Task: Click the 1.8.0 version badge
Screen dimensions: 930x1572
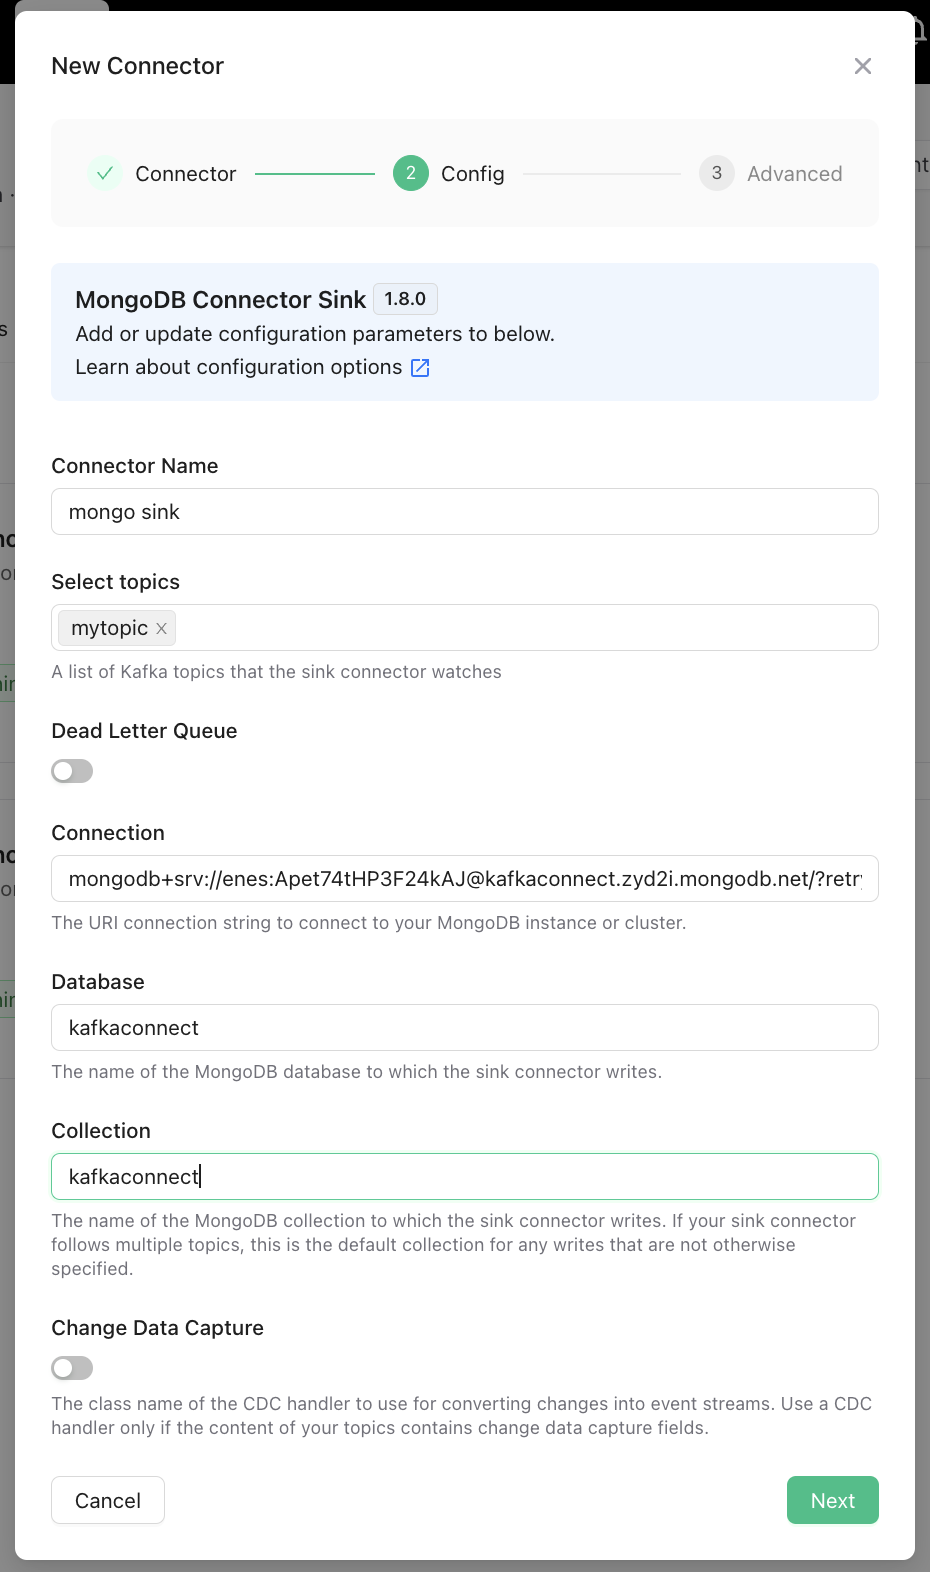Action: pyautogui.click(x=404, y=299)
